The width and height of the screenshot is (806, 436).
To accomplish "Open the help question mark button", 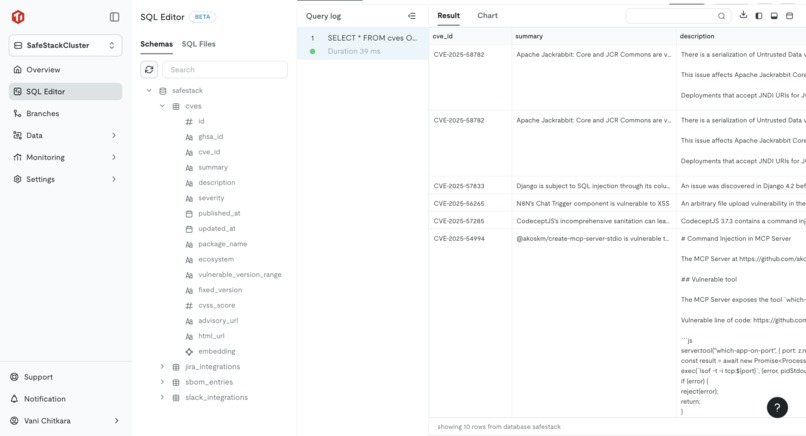I will pyautogui.click(x=777, y=408).
